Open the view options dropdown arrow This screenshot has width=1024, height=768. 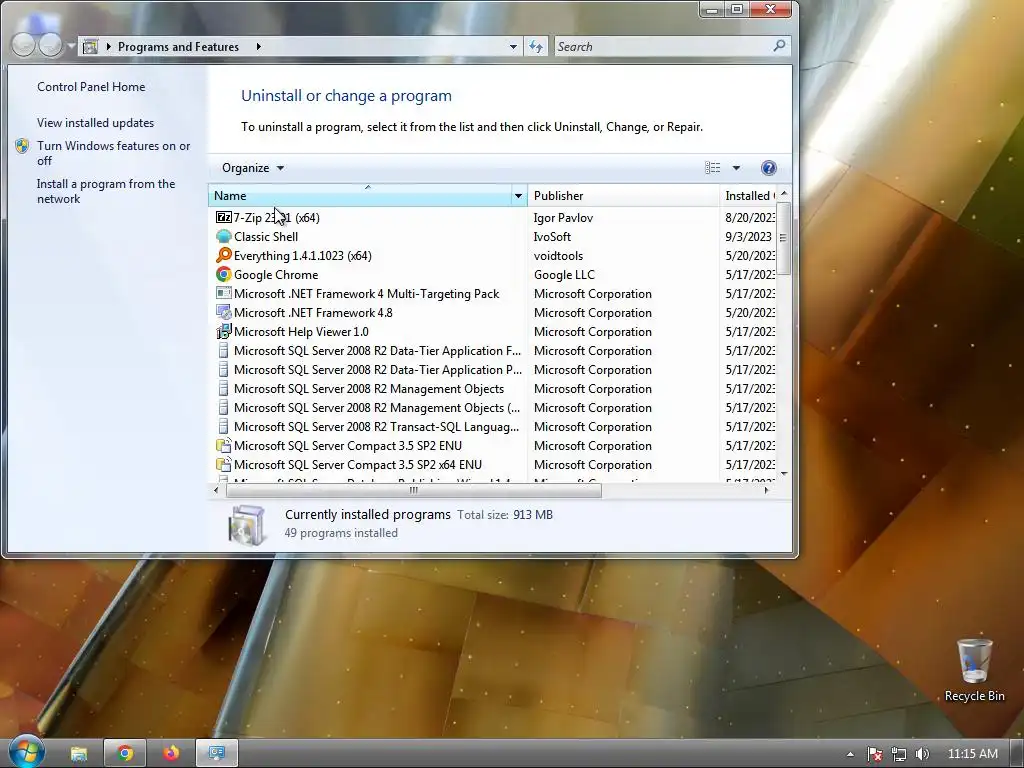(736, 168)
